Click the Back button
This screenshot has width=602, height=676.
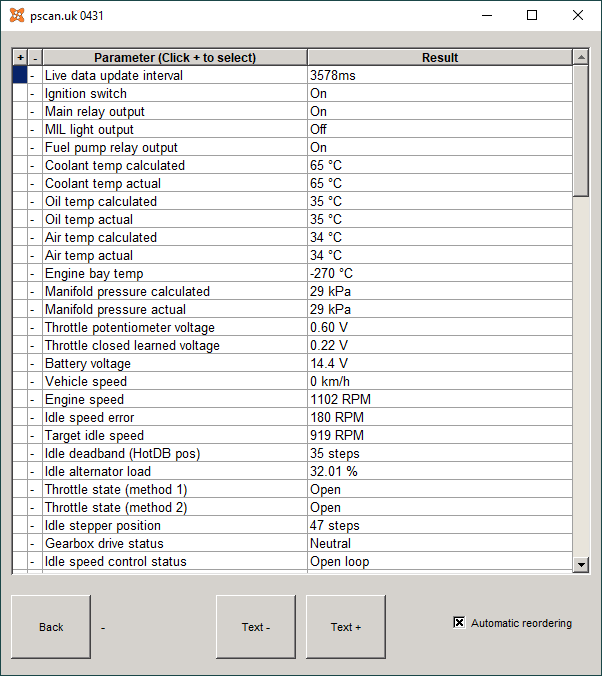click(51, 627)
